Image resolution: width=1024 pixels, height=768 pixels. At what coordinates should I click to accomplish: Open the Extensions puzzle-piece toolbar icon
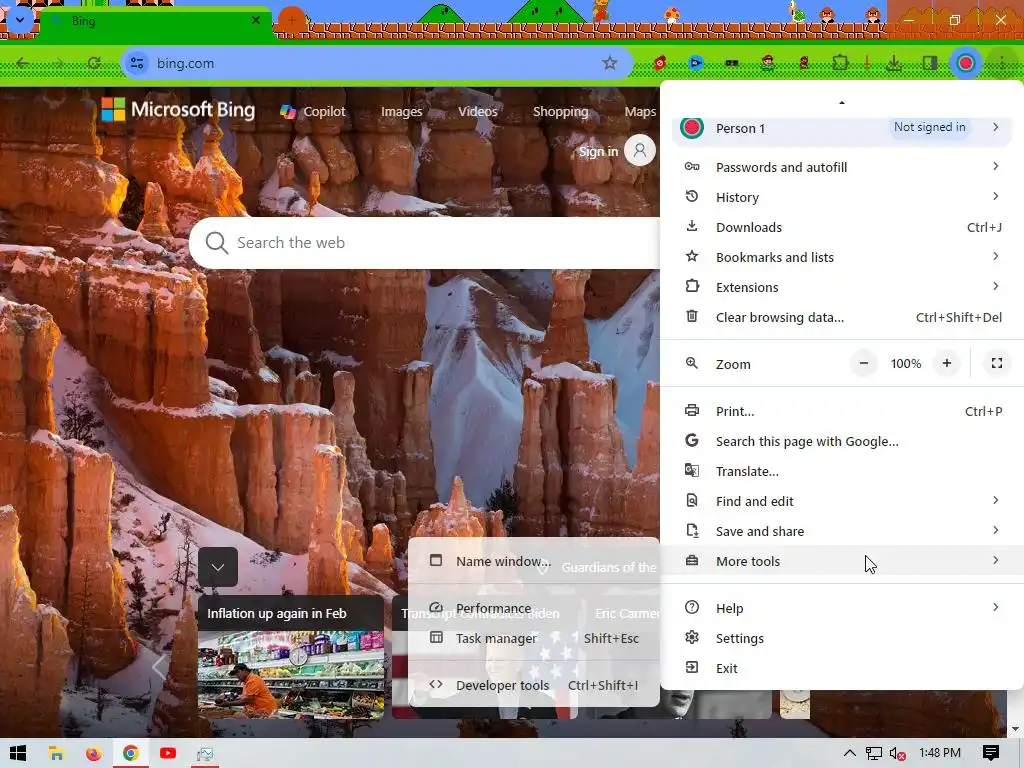pyautogui.click(x=840, y=63)
